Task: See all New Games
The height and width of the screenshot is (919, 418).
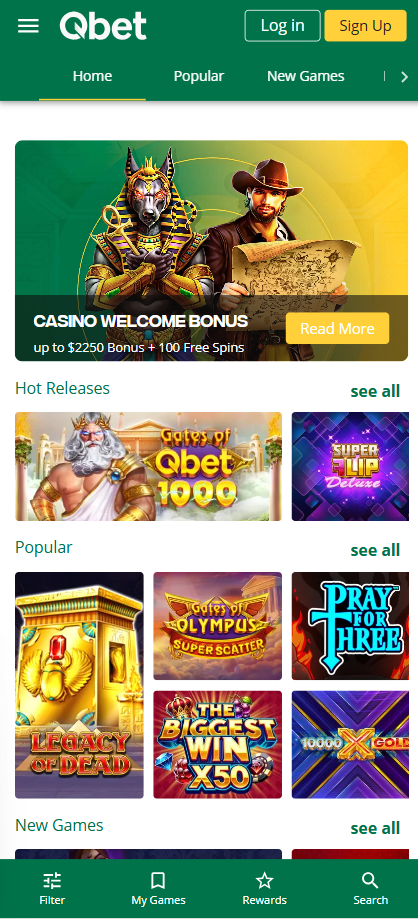Action: click(375, 829)
